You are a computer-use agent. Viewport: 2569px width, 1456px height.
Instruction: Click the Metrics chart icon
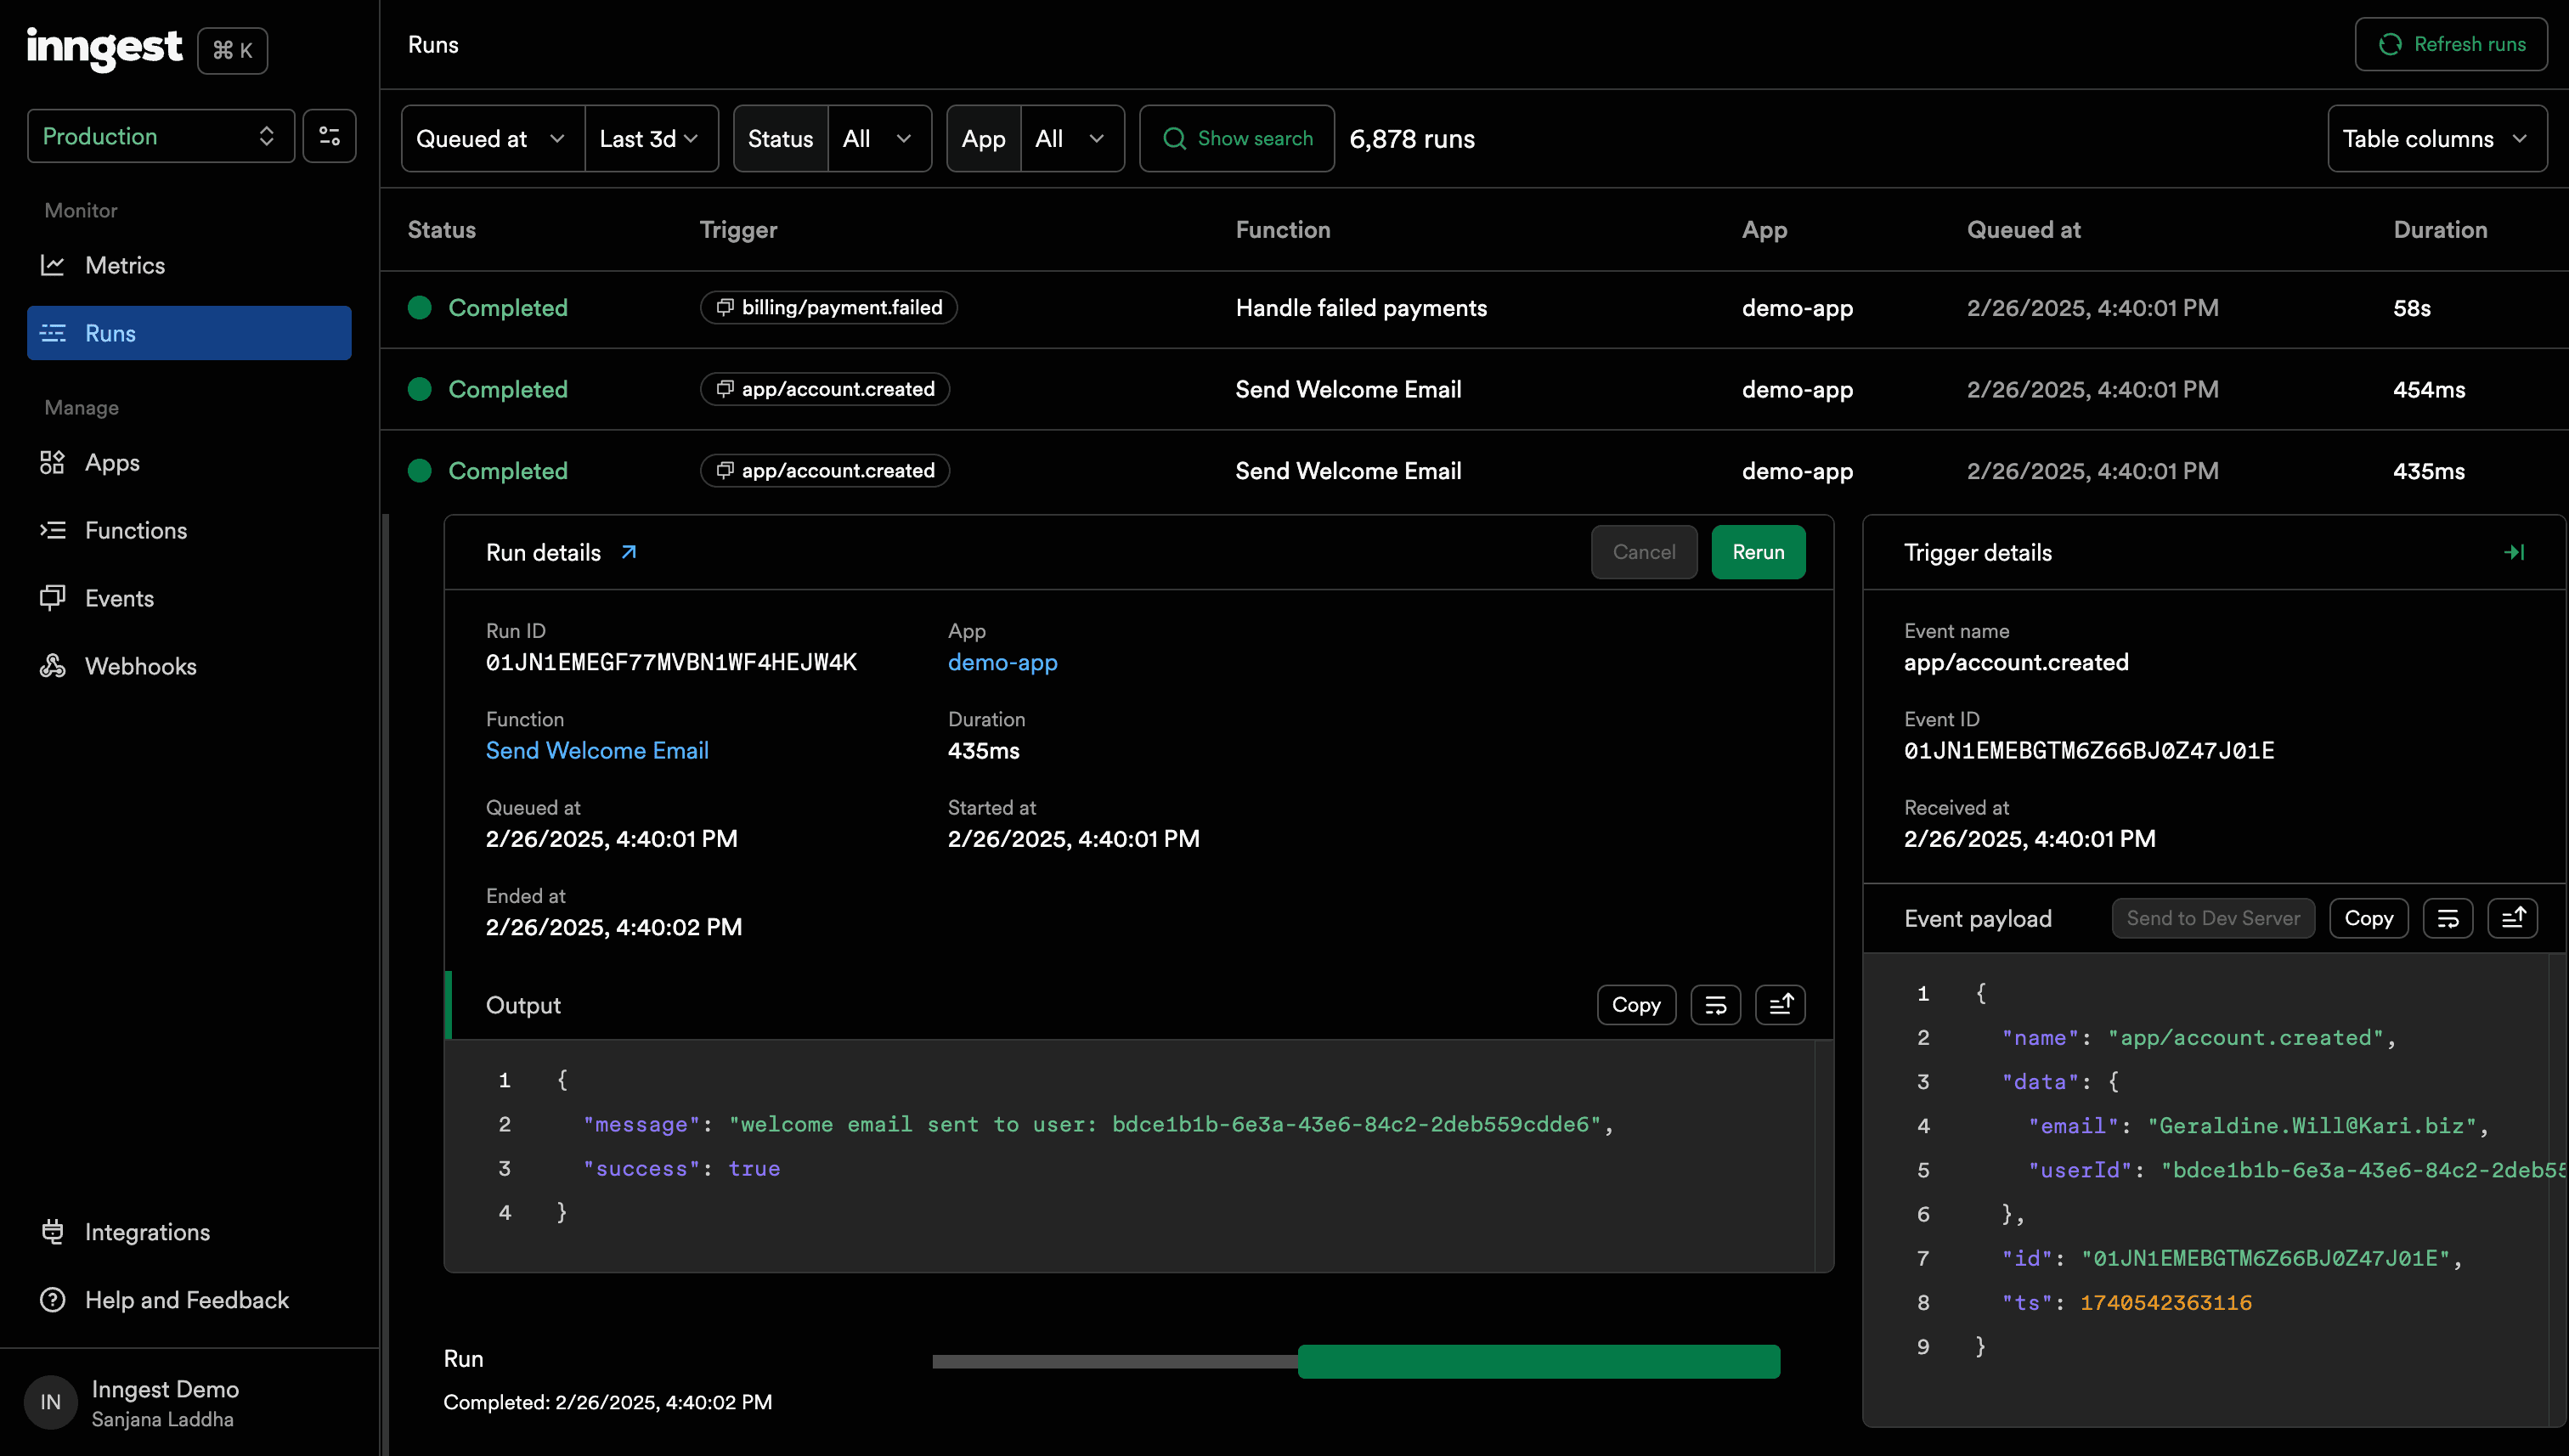point(52,265)
